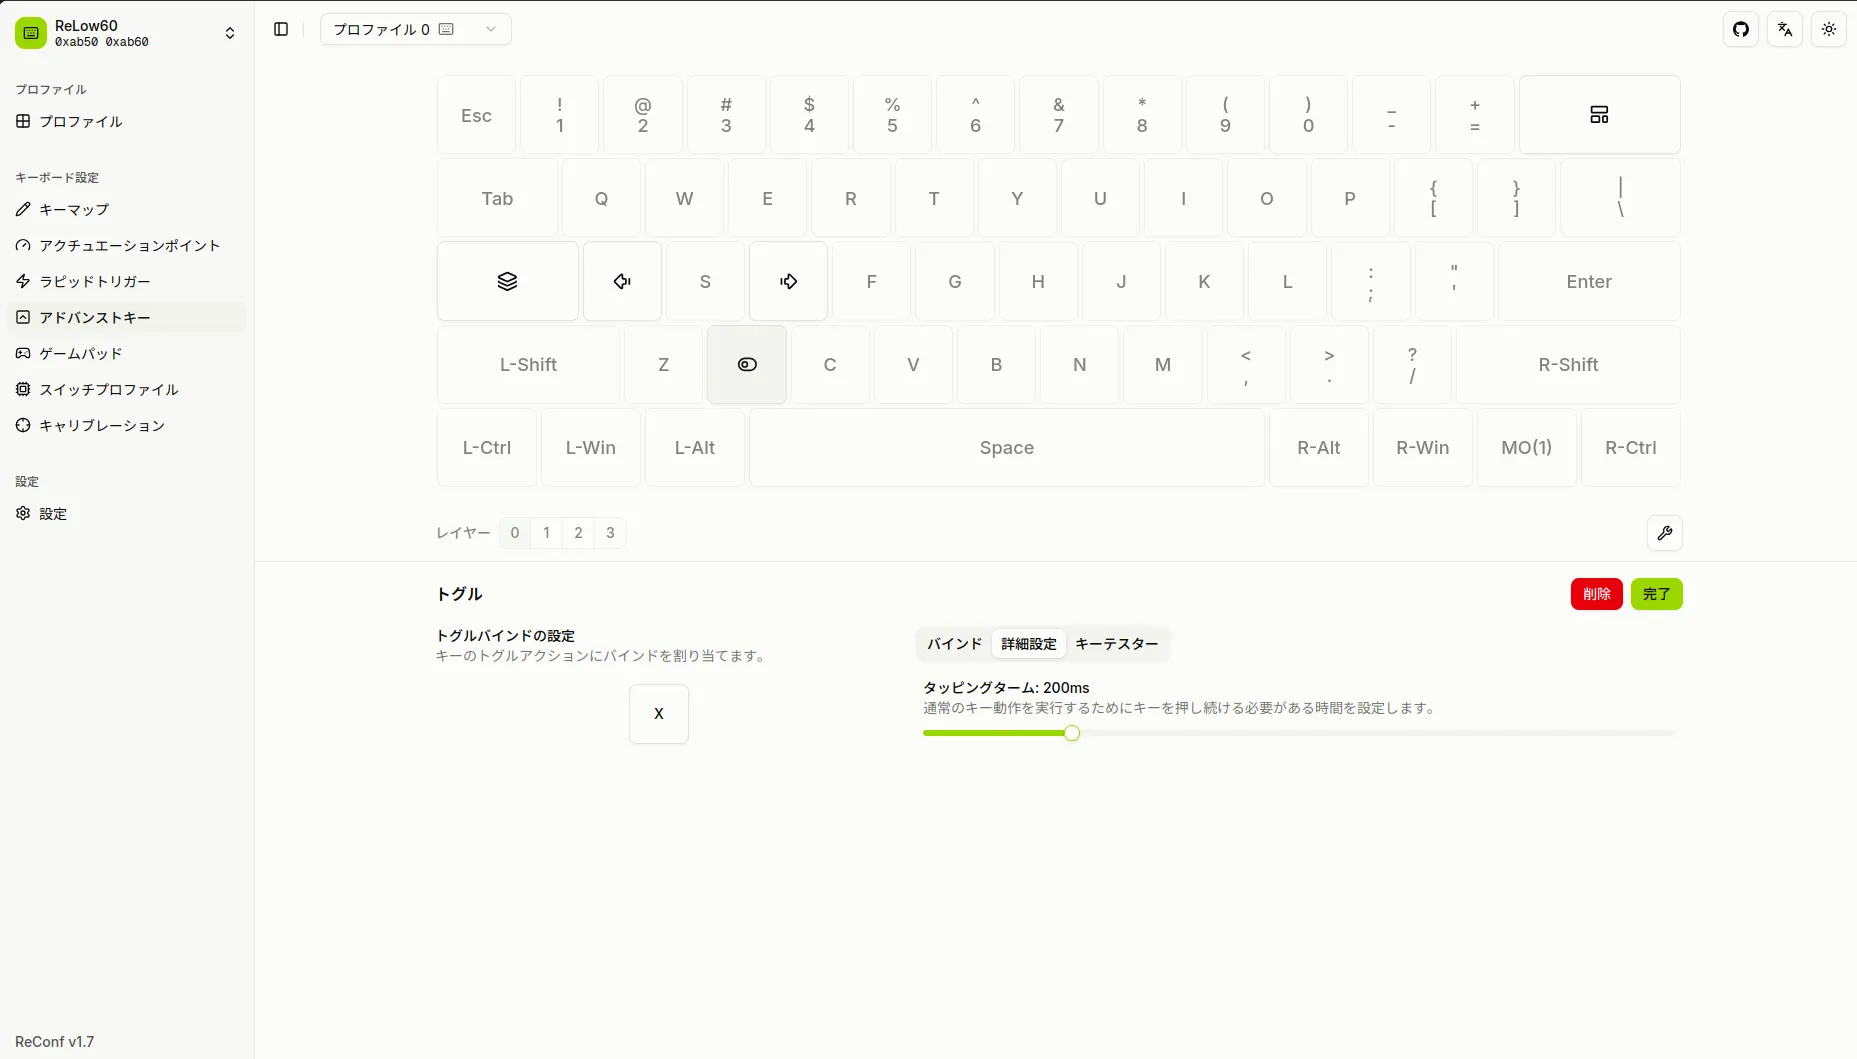Image resolution: width=1857 pixels, height=1059 pixels.
Task: Open the プロファイル 0 dropdown
Action: tap(415, 29)
